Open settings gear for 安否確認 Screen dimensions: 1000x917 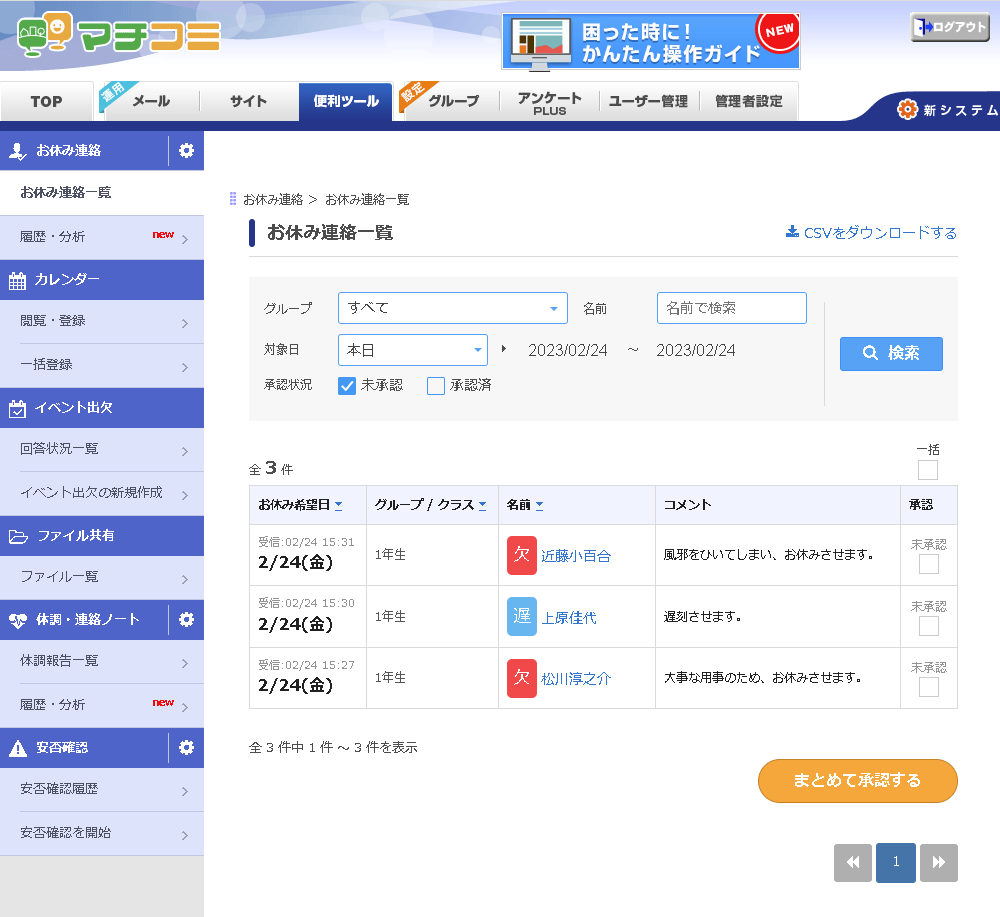pos(186,747)
